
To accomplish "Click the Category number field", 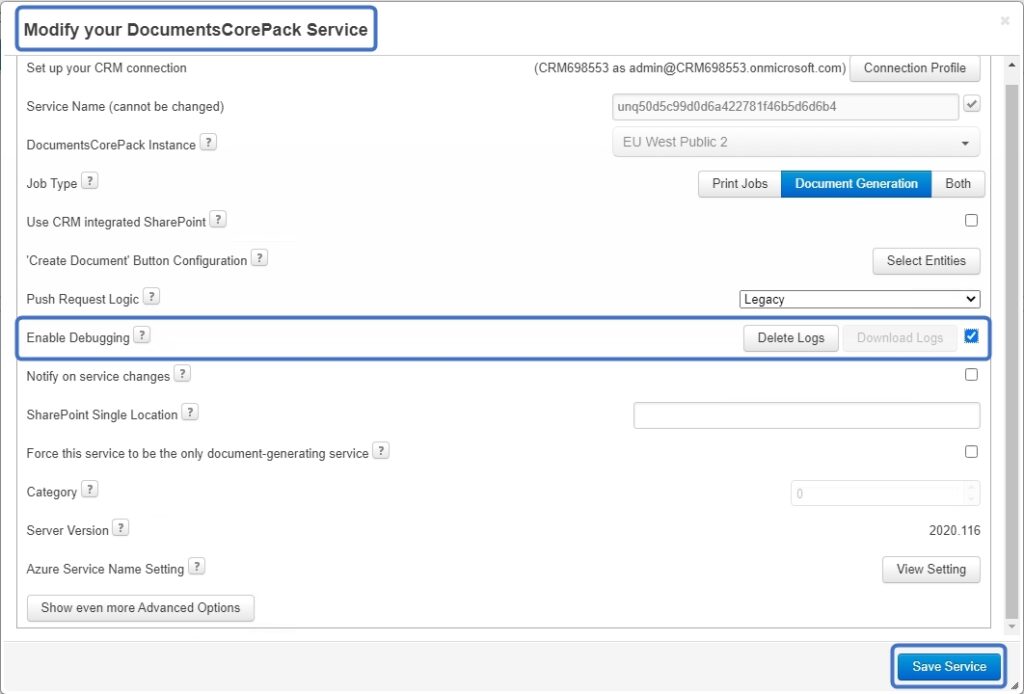I will pyautogui.click(x=885, y=493).
